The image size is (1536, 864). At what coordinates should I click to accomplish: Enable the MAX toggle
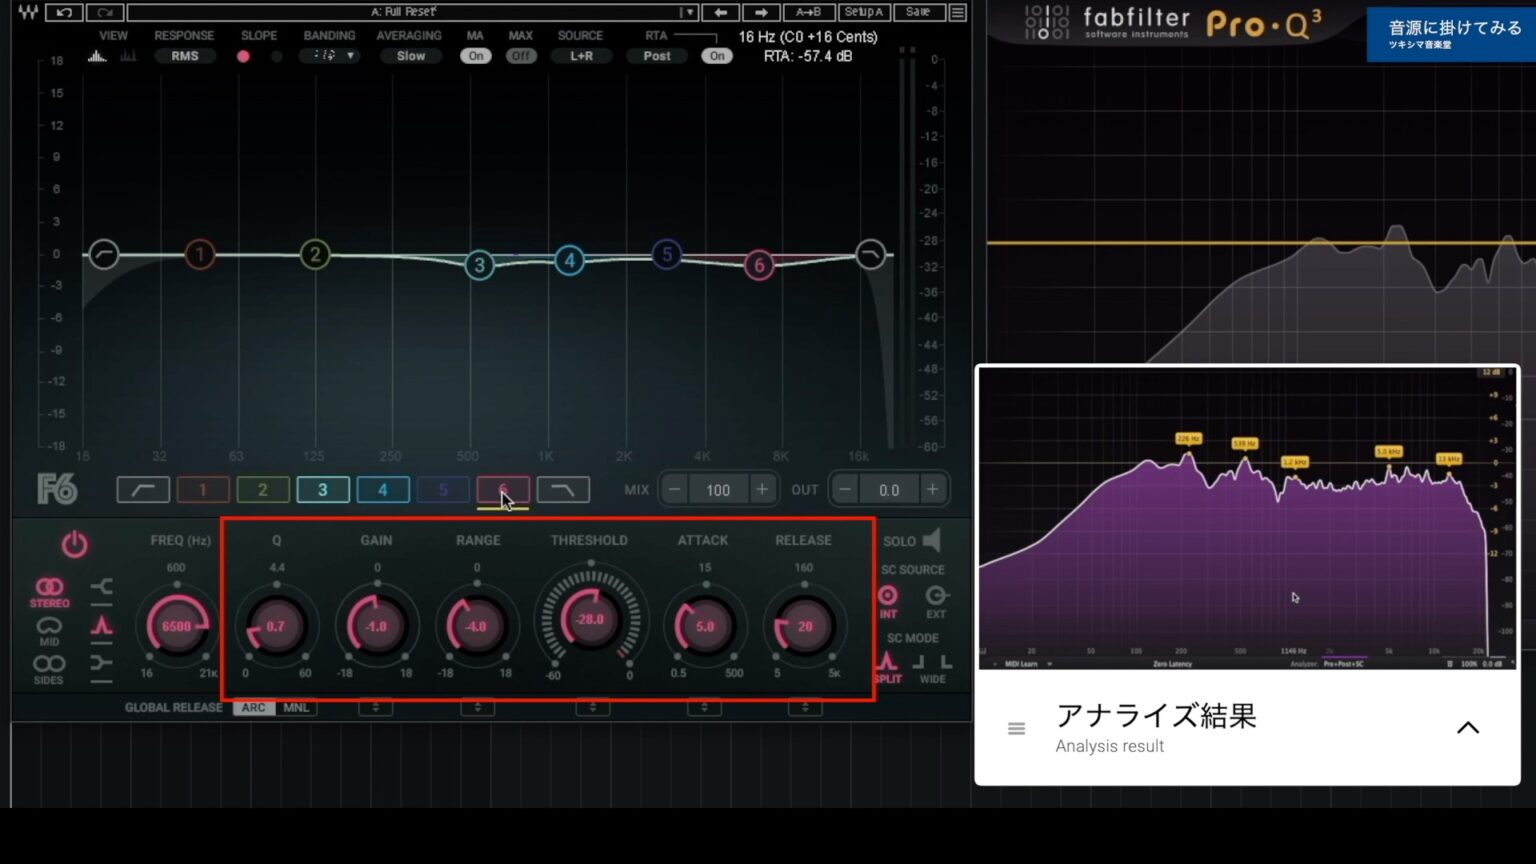[x=520, y=56]
